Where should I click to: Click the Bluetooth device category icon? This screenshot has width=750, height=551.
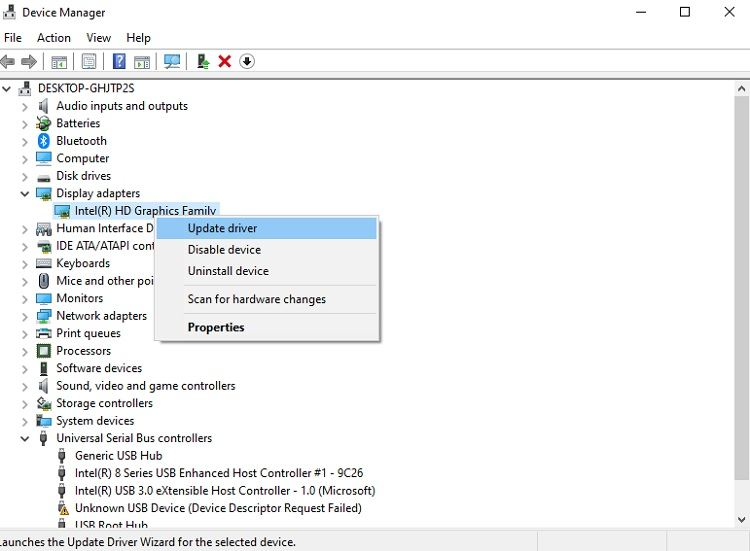tap(43, 141)
